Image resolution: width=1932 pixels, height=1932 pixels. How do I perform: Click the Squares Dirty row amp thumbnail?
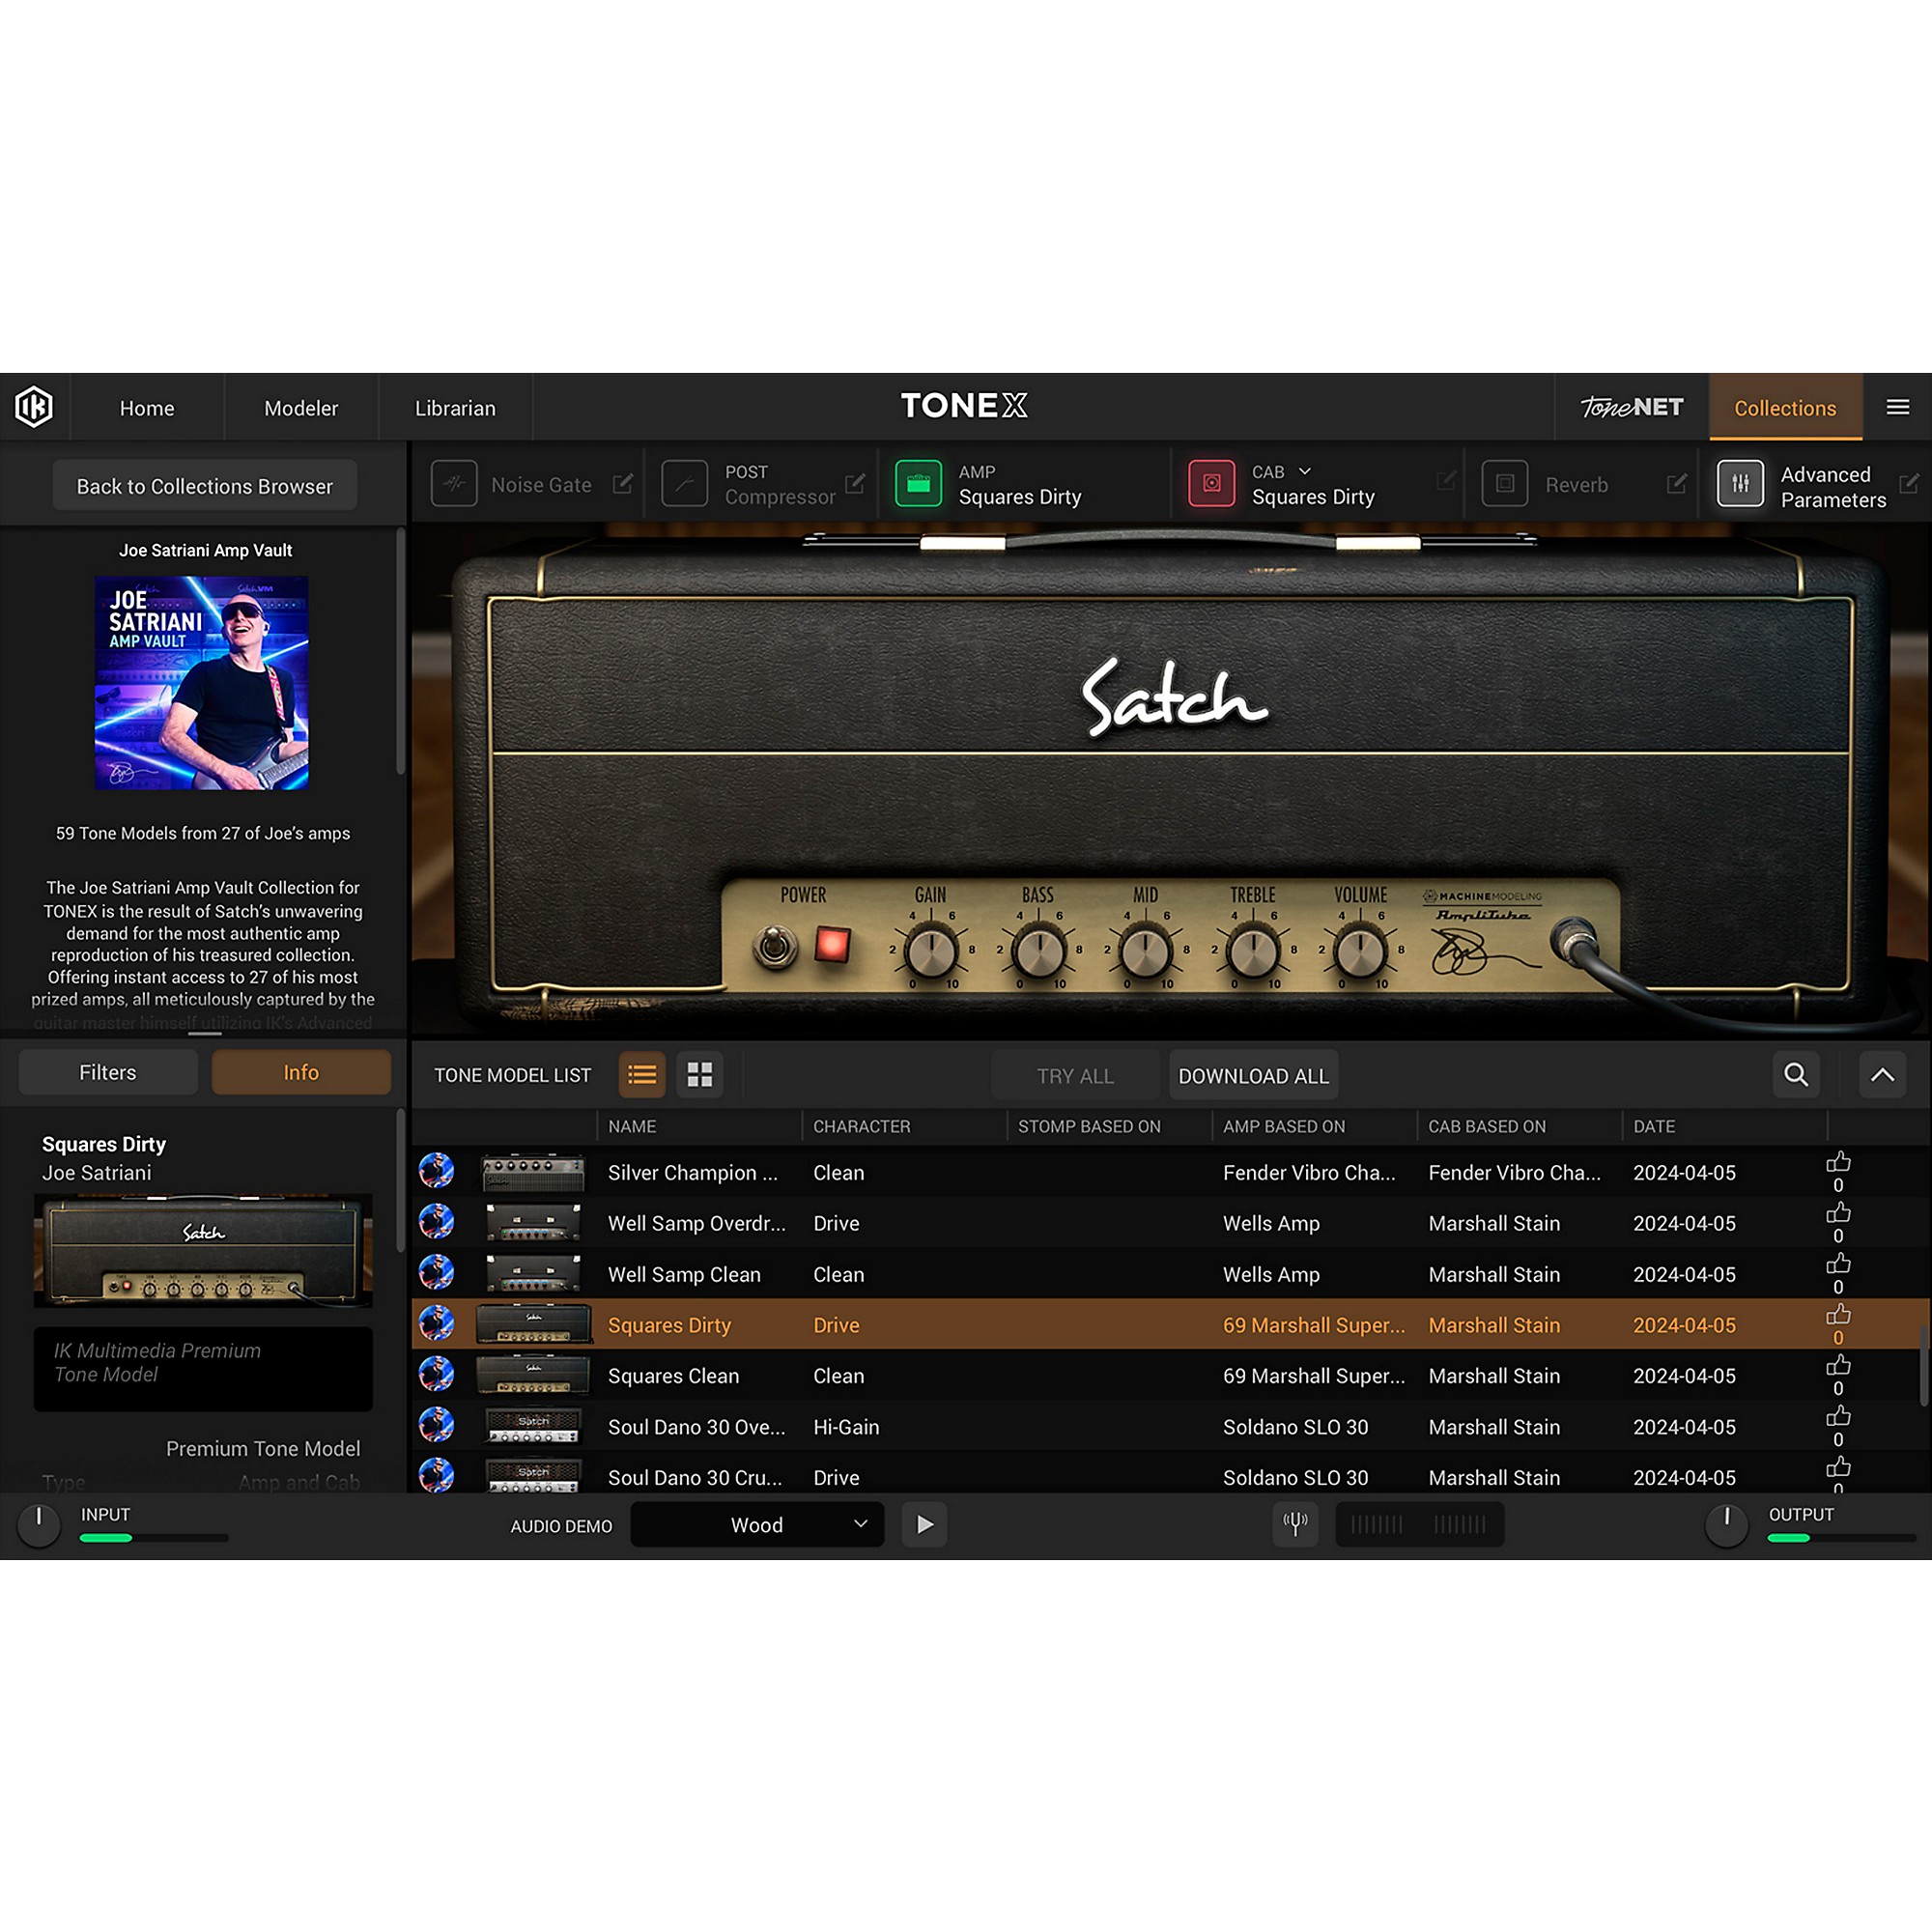click(533, 1324)
